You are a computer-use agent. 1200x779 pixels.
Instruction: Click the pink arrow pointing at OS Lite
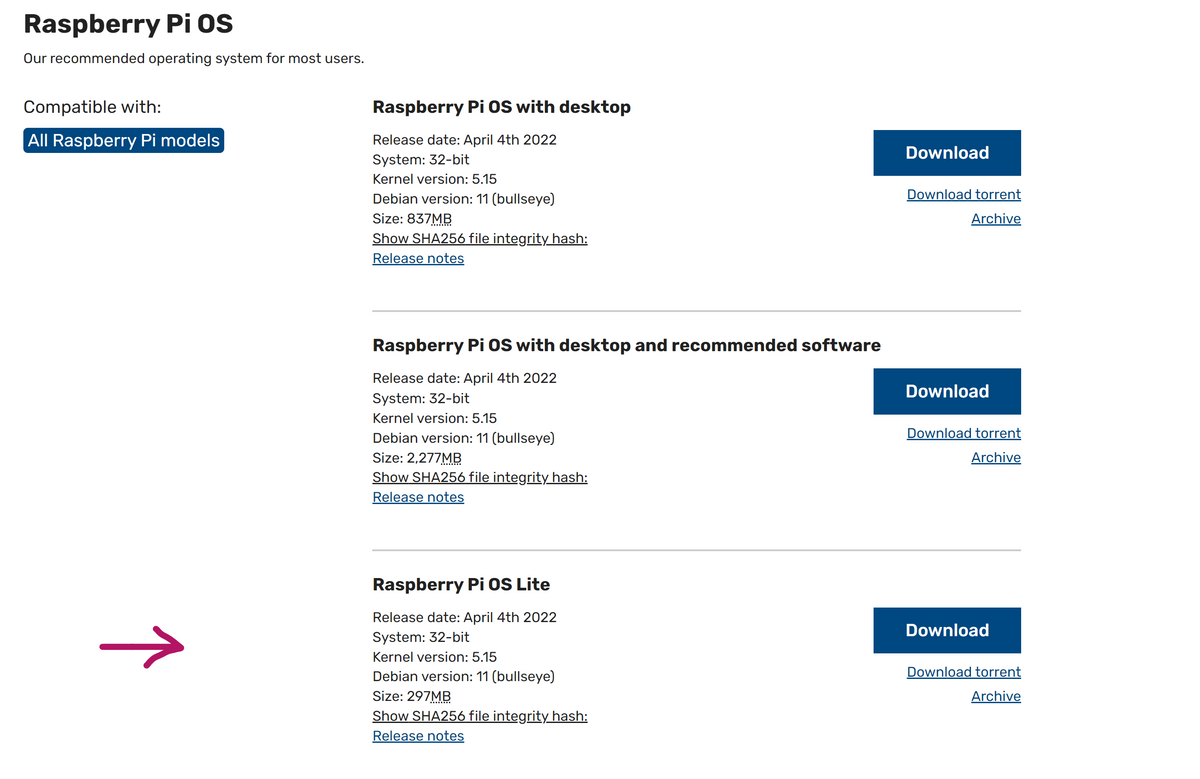[x=142, y=647]
